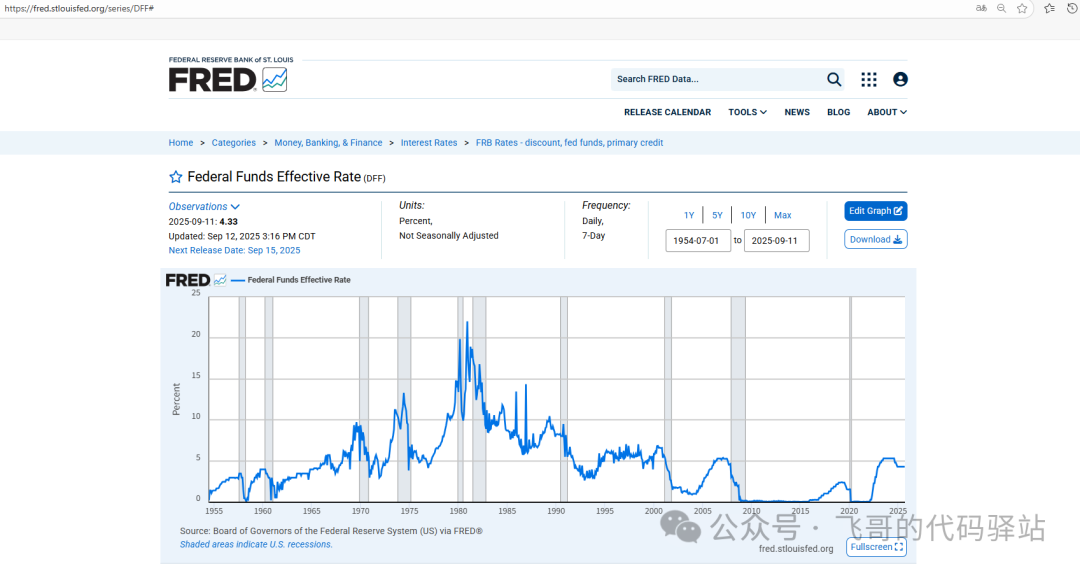This screenshot has width=1080, height=571.
Task: Click the 1980 label on the x-axis
Action: [458, 511]
